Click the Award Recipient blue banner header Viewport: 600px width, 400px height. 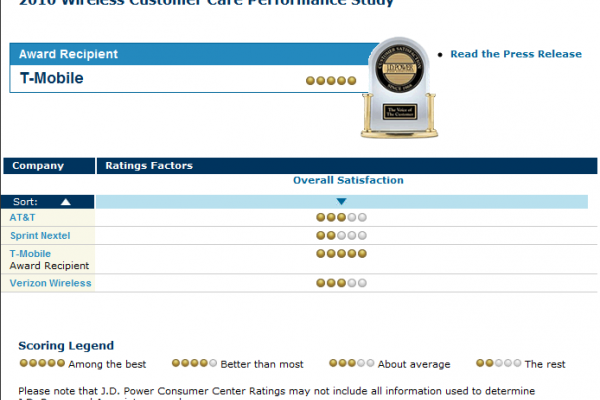(x=194, y=54)
